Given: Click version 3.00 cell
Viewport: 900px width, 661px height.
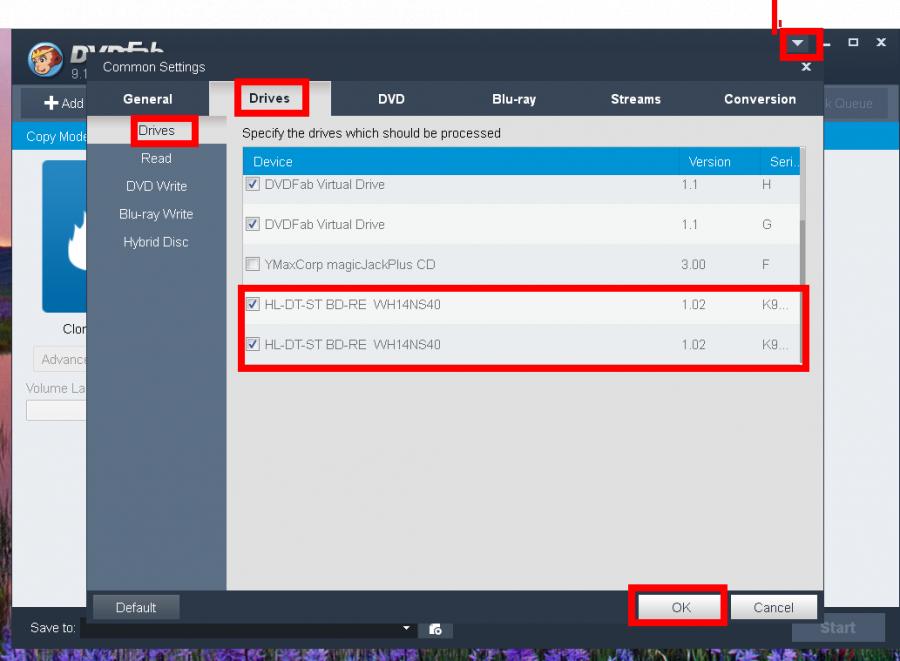Looking at the screenshot, I should click(693, 265).
